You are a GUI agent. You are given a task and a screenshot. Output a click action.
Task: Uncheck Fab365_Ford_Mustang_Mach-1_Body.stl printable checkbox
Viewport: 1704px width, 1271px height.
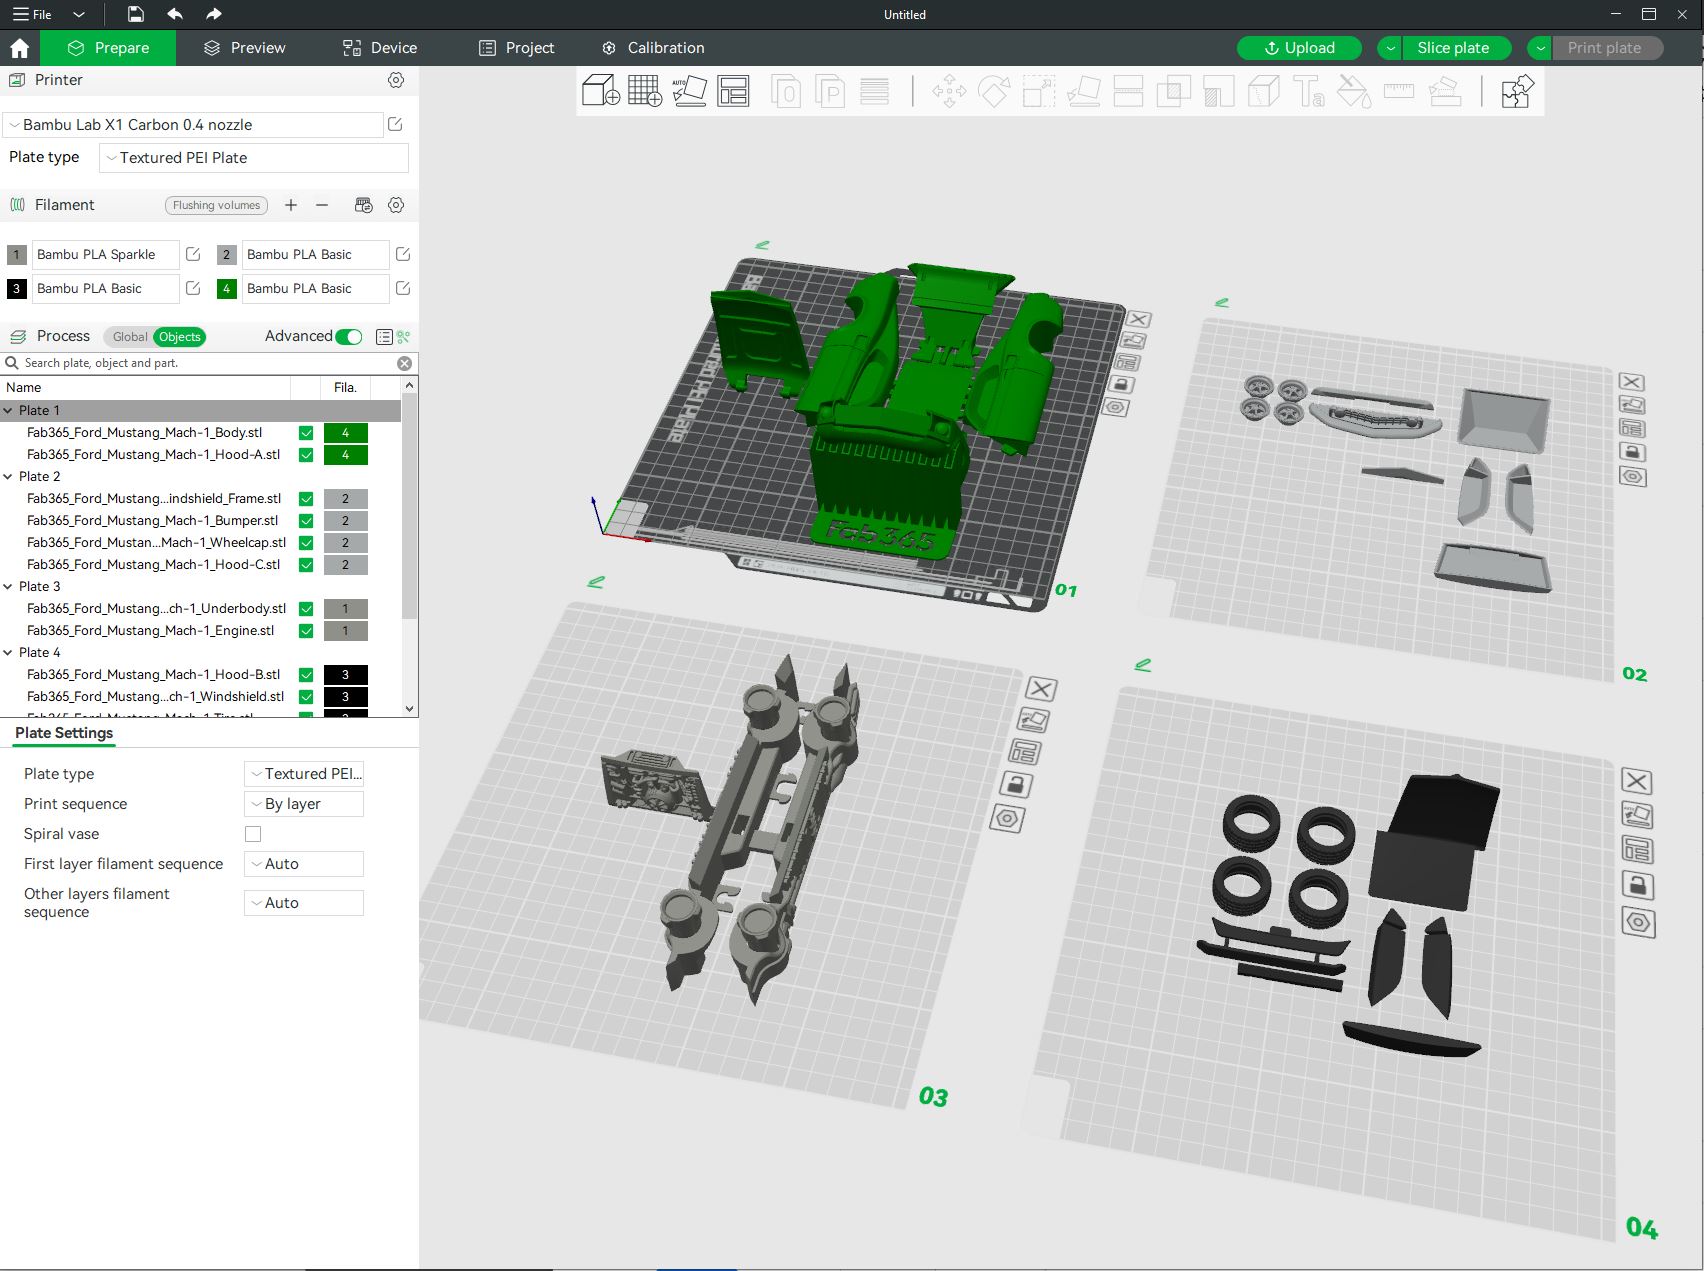[x=306, y=433]
